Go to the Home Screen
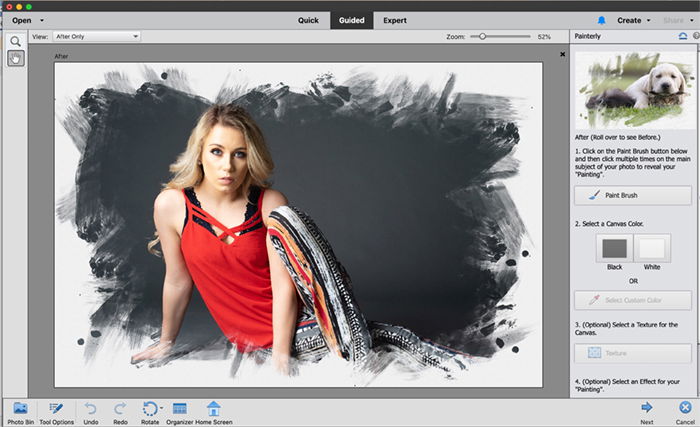Image resolution: width=700 pixels, height=427 pixels. tap(214, 408)
